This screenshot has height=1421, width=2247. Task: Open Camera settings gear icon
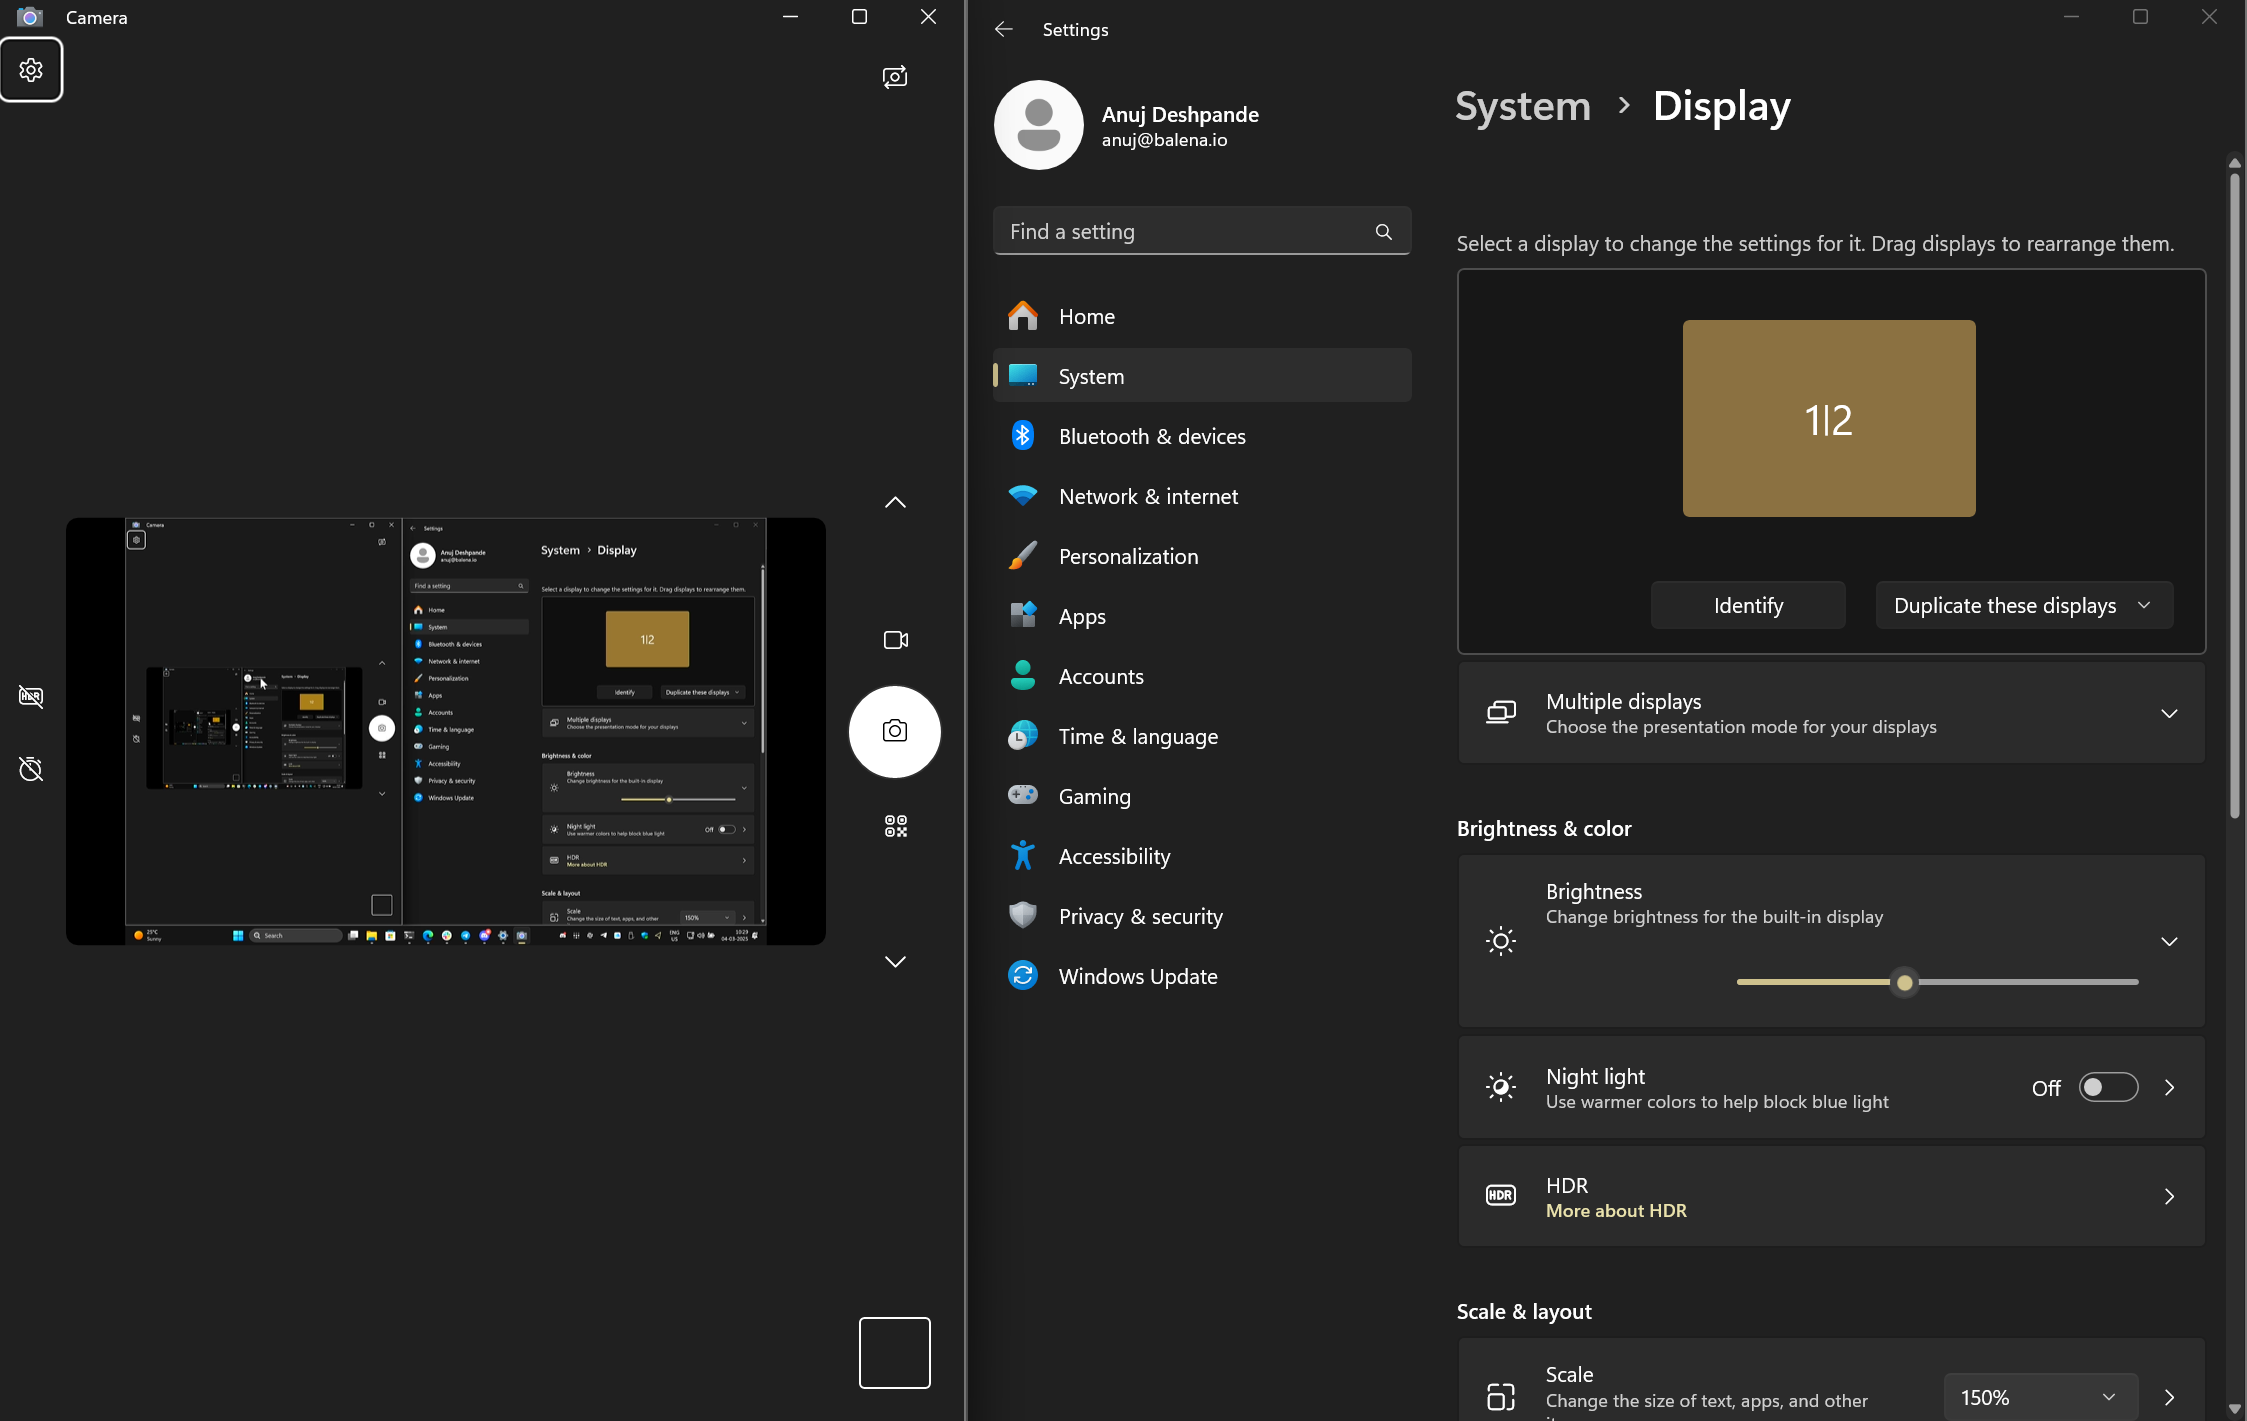click(x=31, y=70)
